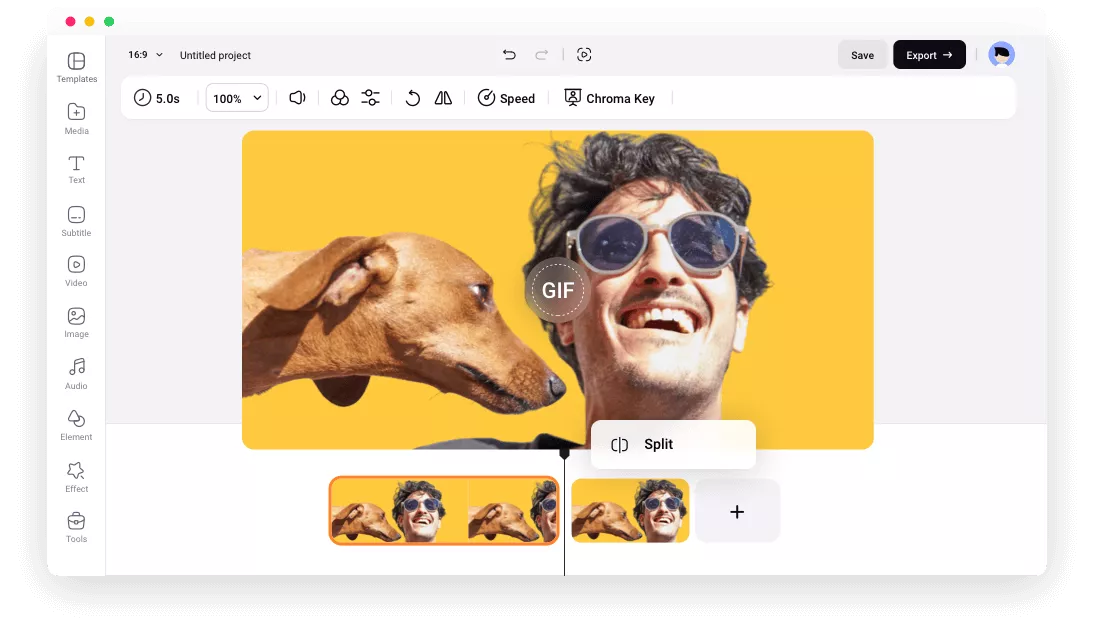The height and width of the screenshot is (635, 1094).
Task: Open the Templates panel
Action: pos(76,66)
